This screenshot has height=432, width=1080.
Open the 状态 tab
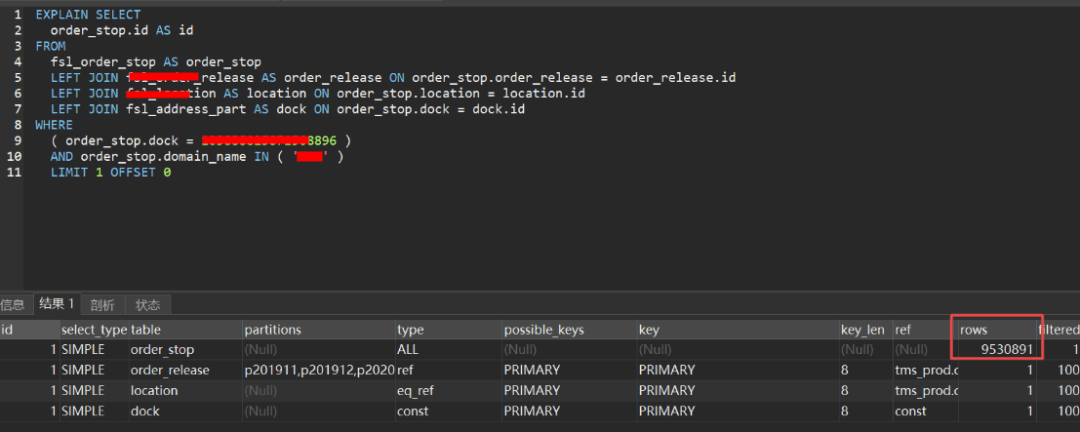click(x=147, y=305)
